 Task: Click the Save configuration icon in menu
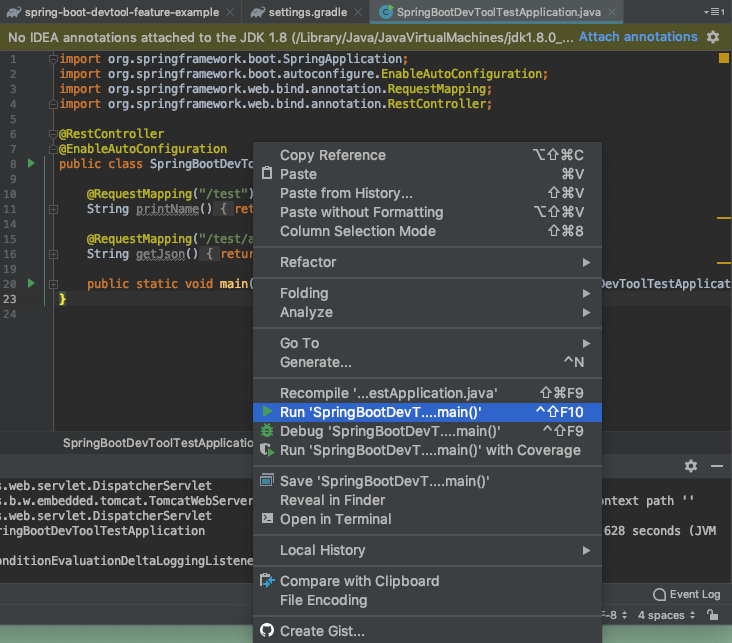267,480
